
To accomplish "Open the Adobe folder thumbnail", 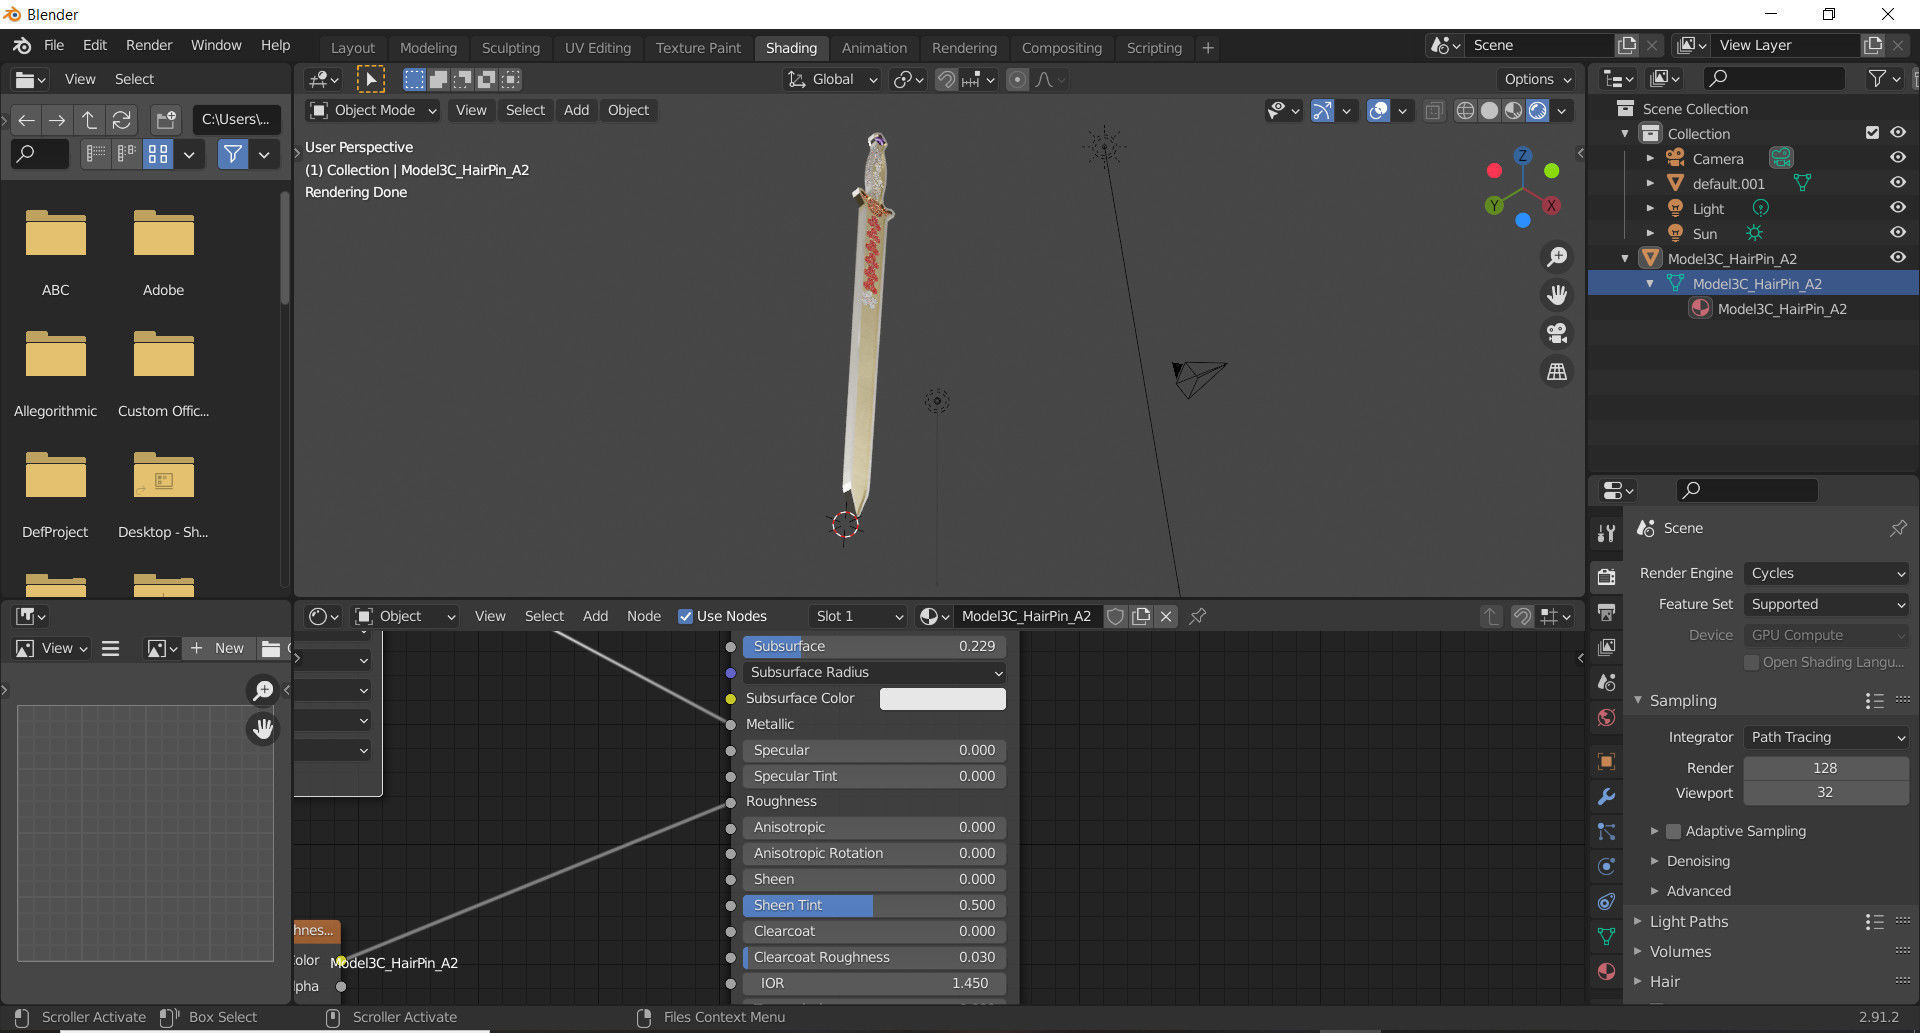I will pyautogui.click(x=164, y=253).
